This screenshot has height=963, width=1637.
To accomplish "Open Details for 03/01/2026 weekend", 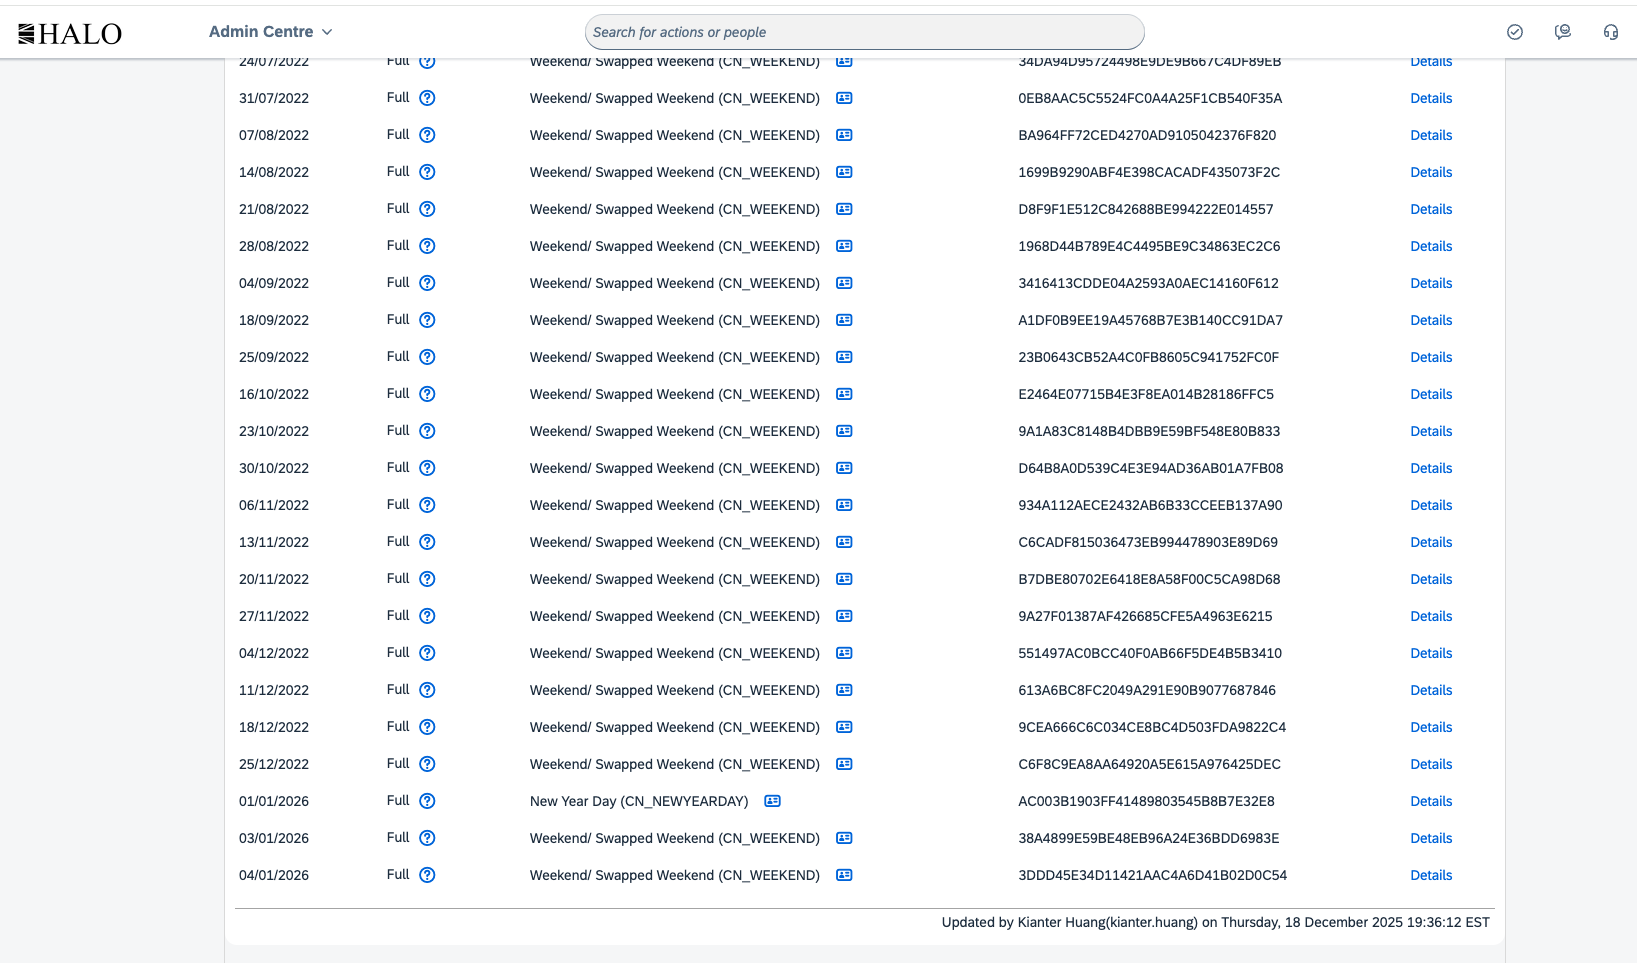I will point(1431,838).
